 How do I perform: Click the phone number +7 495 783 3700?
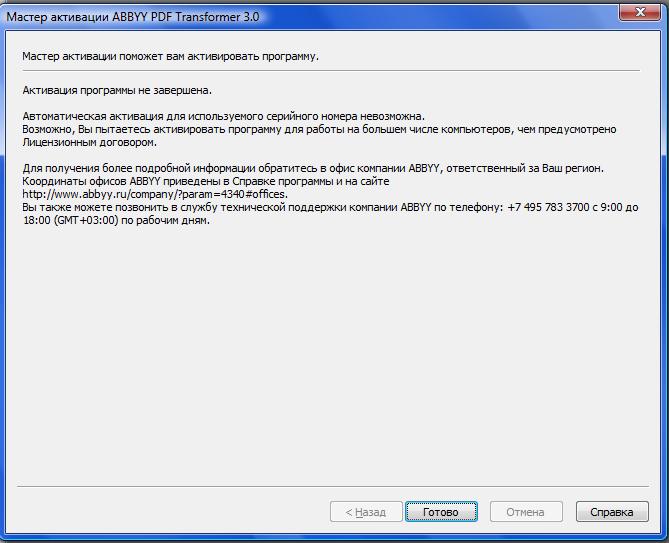point(548,207)
